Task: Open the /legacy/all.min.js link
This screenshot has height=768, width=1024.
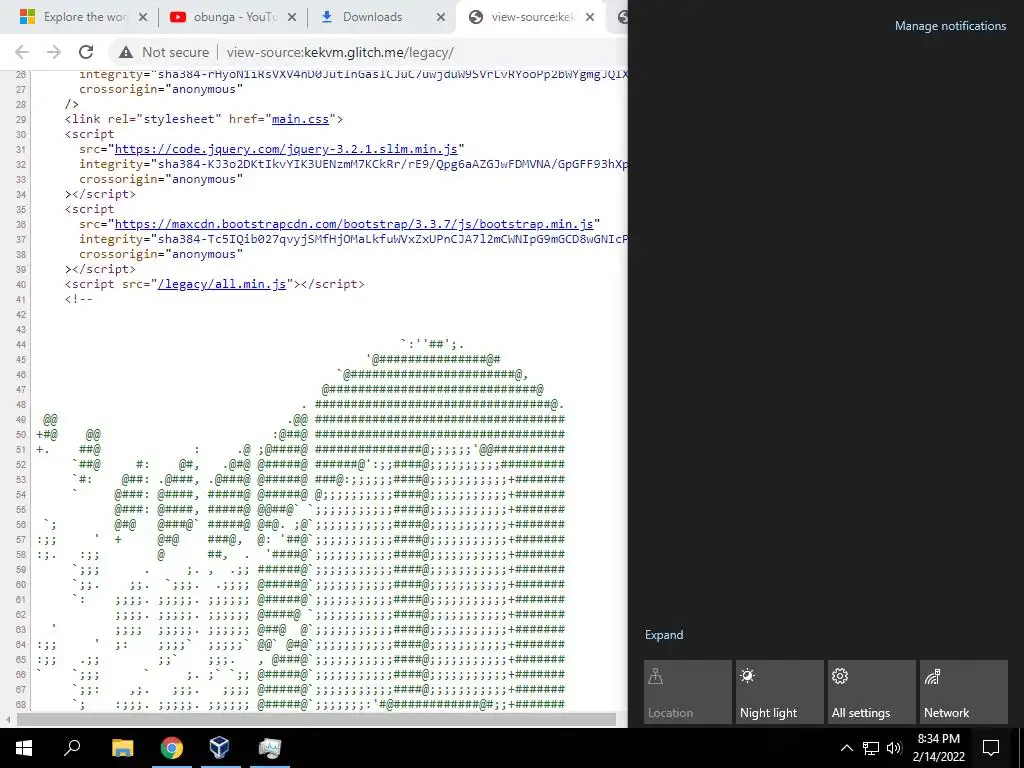Action: point(222,284)
